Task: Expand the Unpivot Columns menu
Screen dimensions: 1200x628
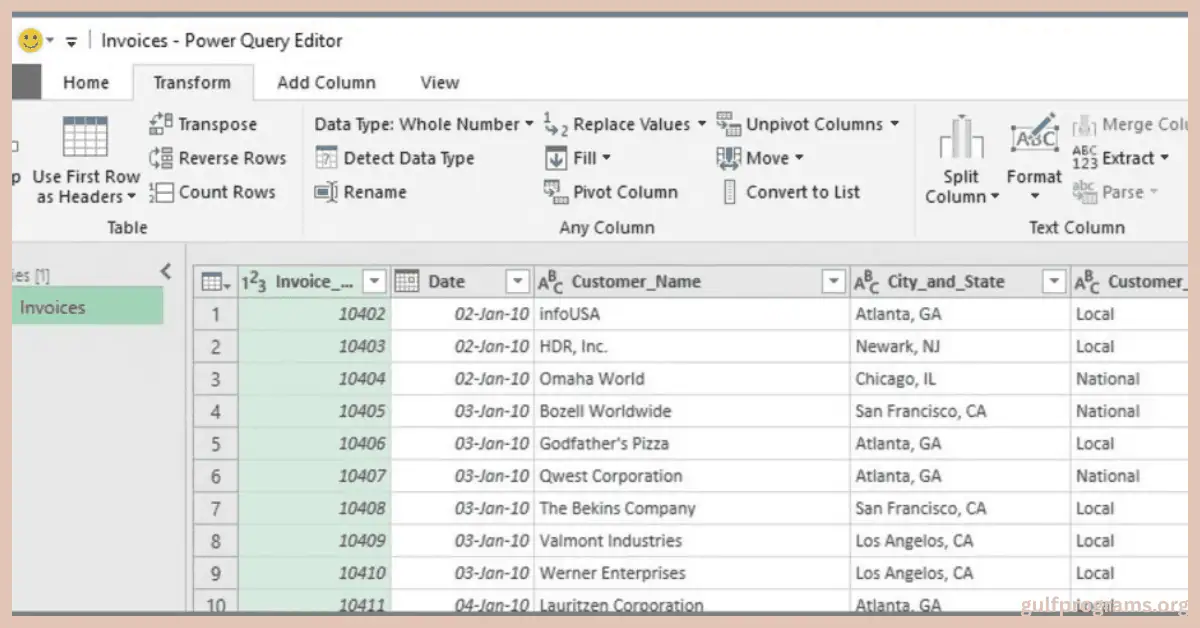Action: (x=894, y=125)
